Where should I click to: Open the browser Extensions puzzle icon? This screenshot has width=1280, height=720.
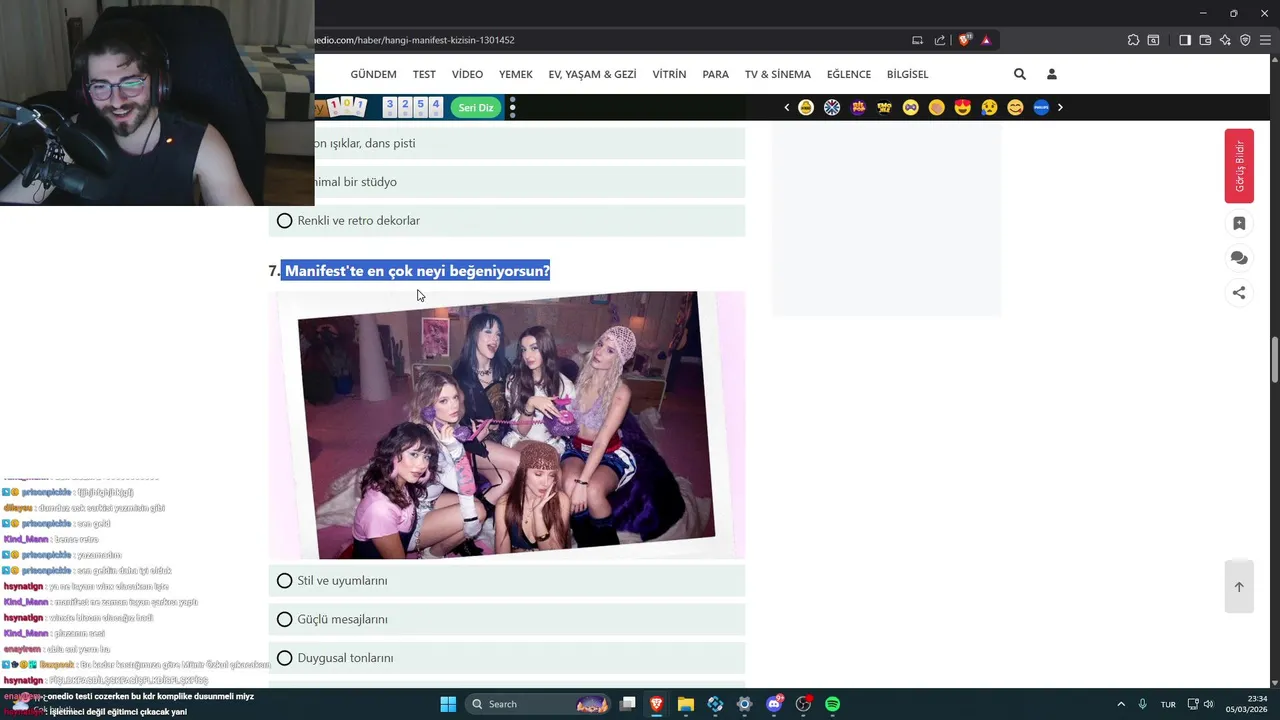[1133, 40]
